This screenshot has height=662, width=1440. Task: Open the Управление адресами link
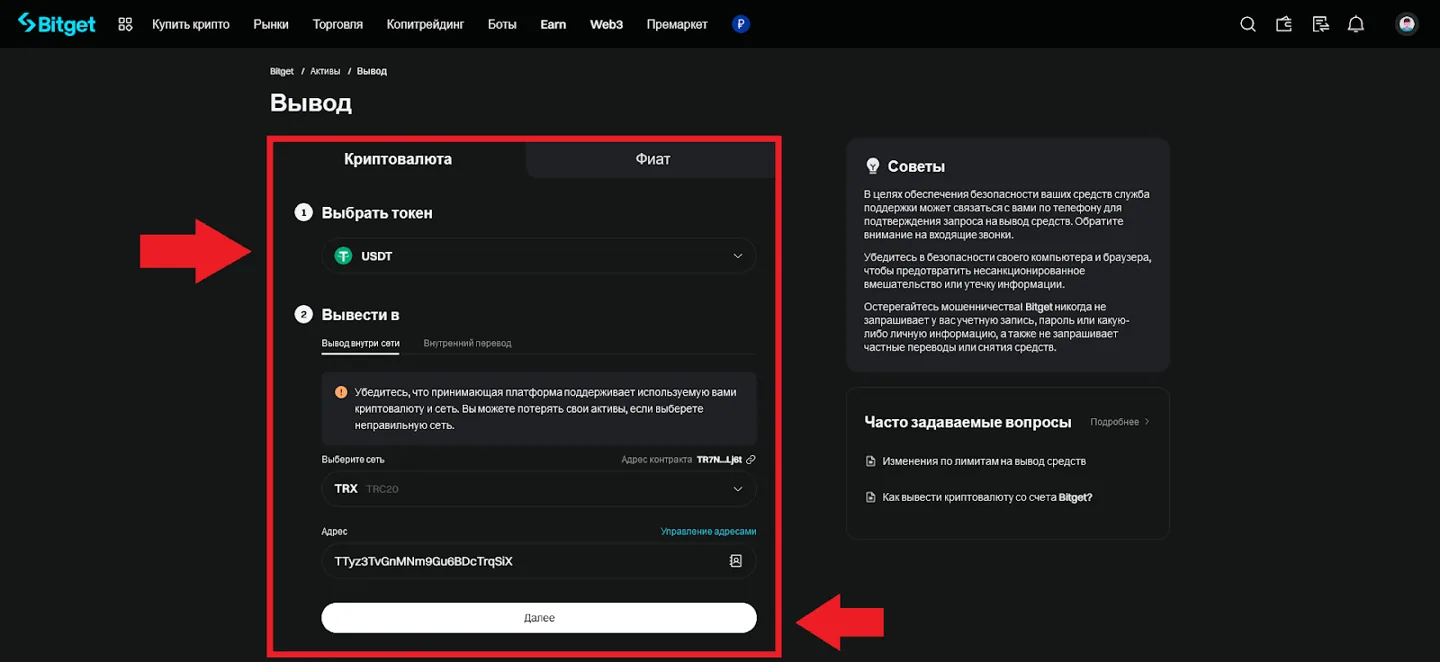[x=708, y=532]
